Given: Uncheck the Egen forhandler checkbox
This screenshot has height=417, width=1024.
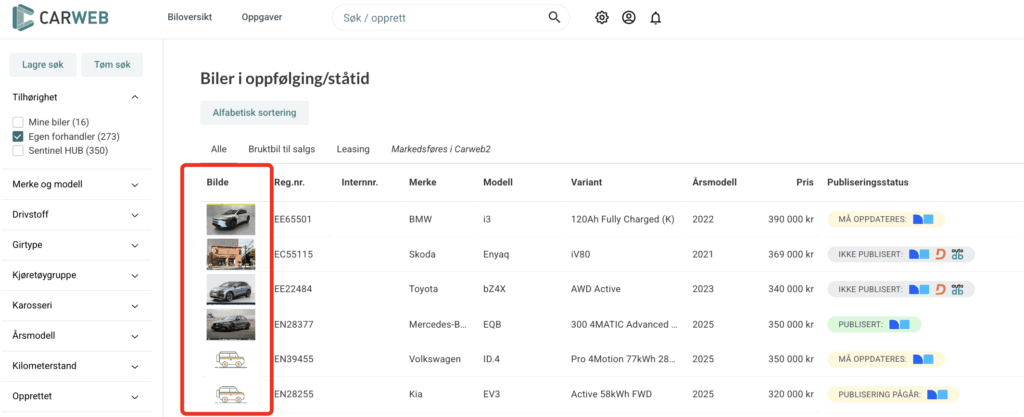Looking at the screenshot, I should coord(18,136).
